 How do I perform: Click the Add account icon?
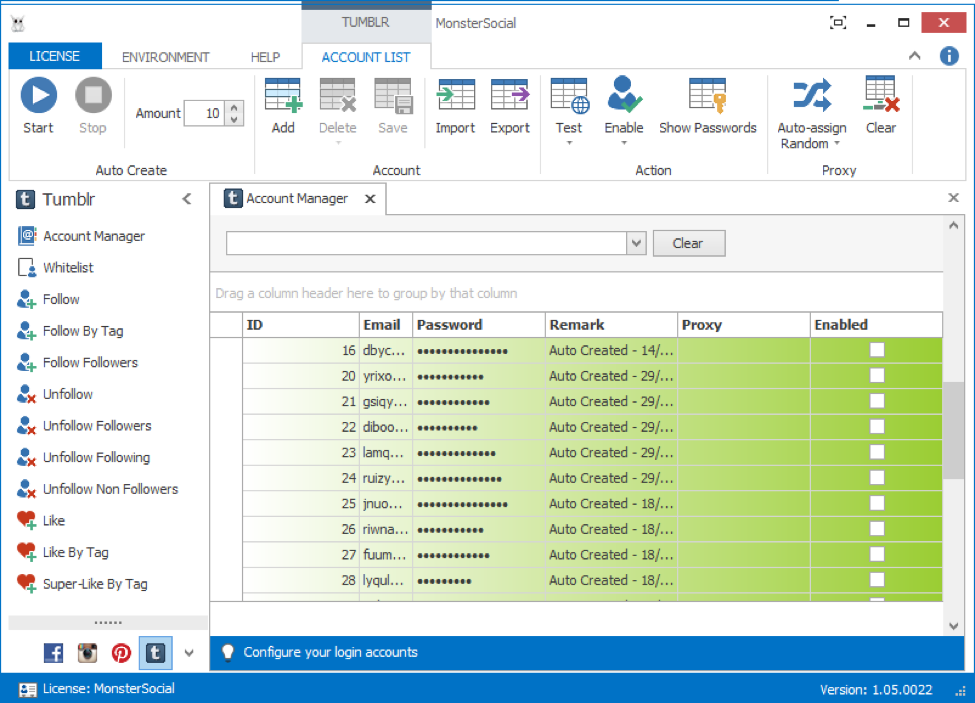(283, 96)
